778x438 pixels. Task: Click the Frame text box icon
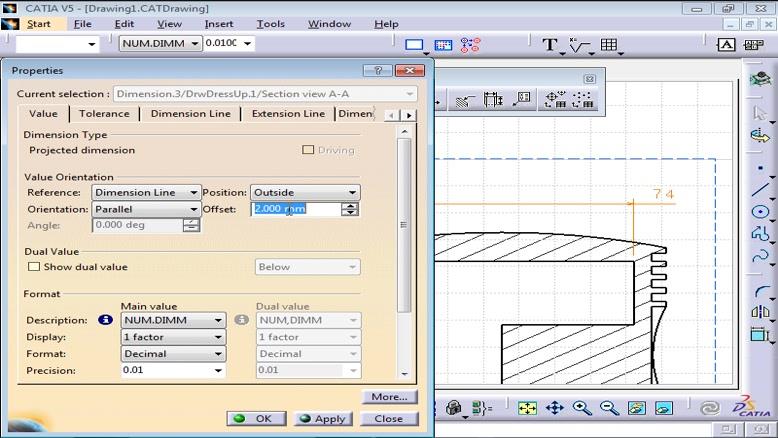click(726, 45)
